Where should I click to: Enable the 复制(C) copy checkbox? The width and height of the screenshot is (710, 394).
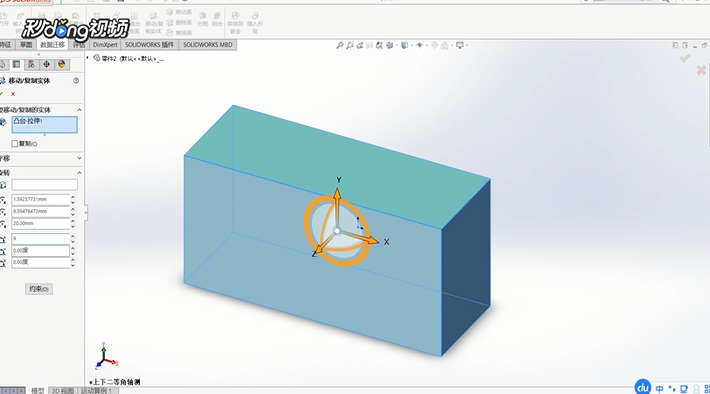click(14, 144)
